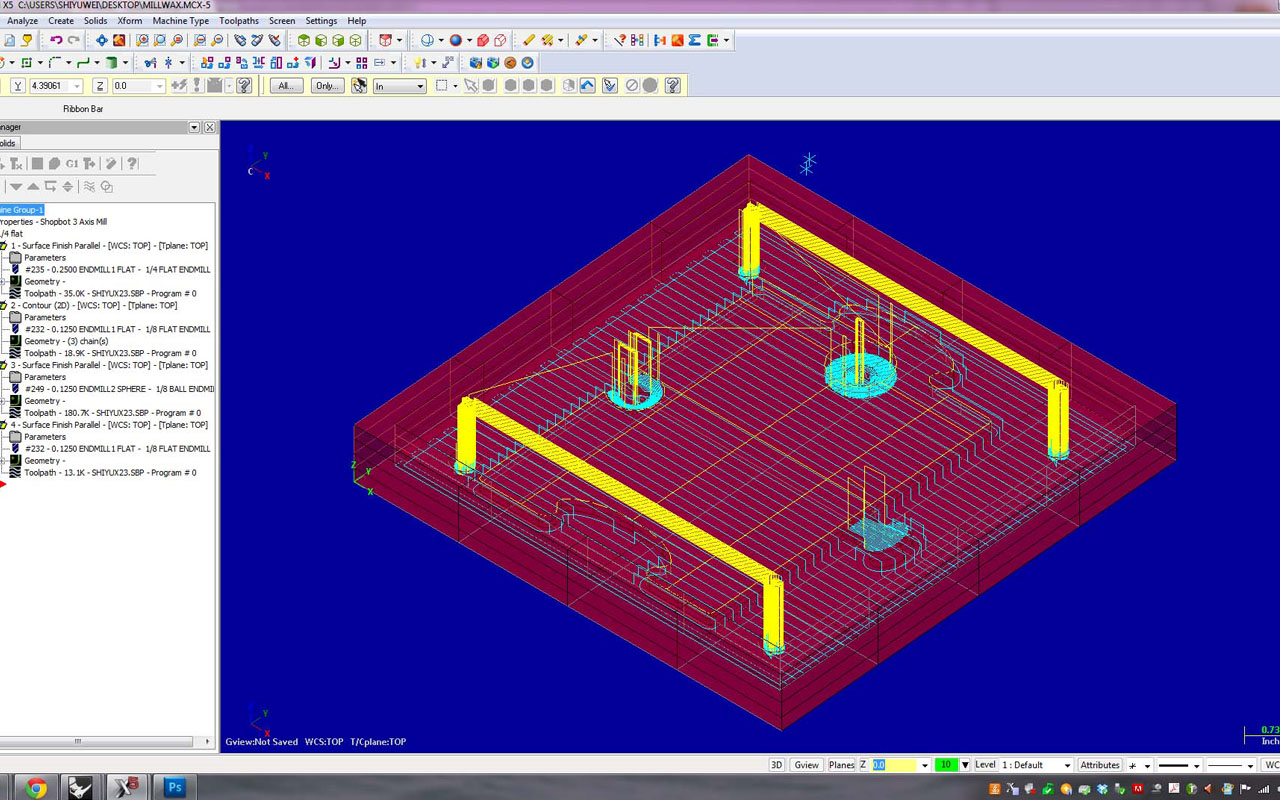Toggle the 3D mode button
Screen dimensions: 1280x800
(776, 765)
